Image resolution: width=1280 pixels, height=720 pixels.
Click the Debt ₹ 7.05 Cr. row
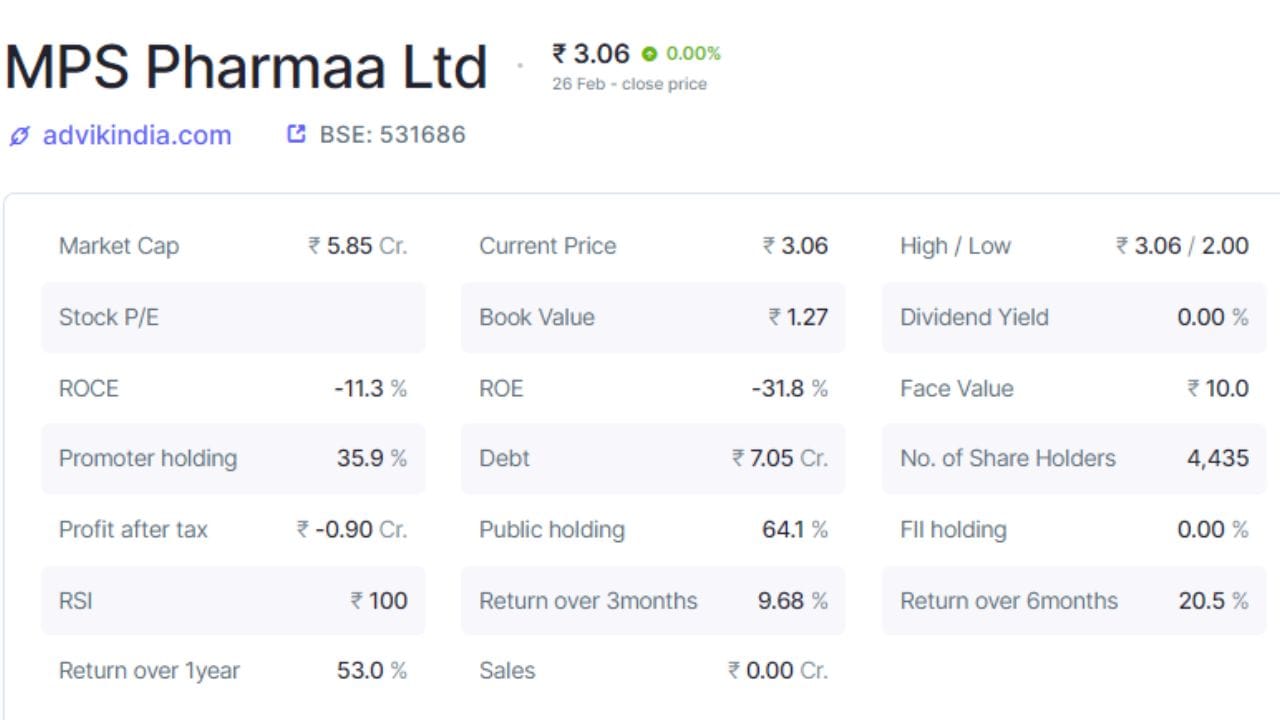652,459
